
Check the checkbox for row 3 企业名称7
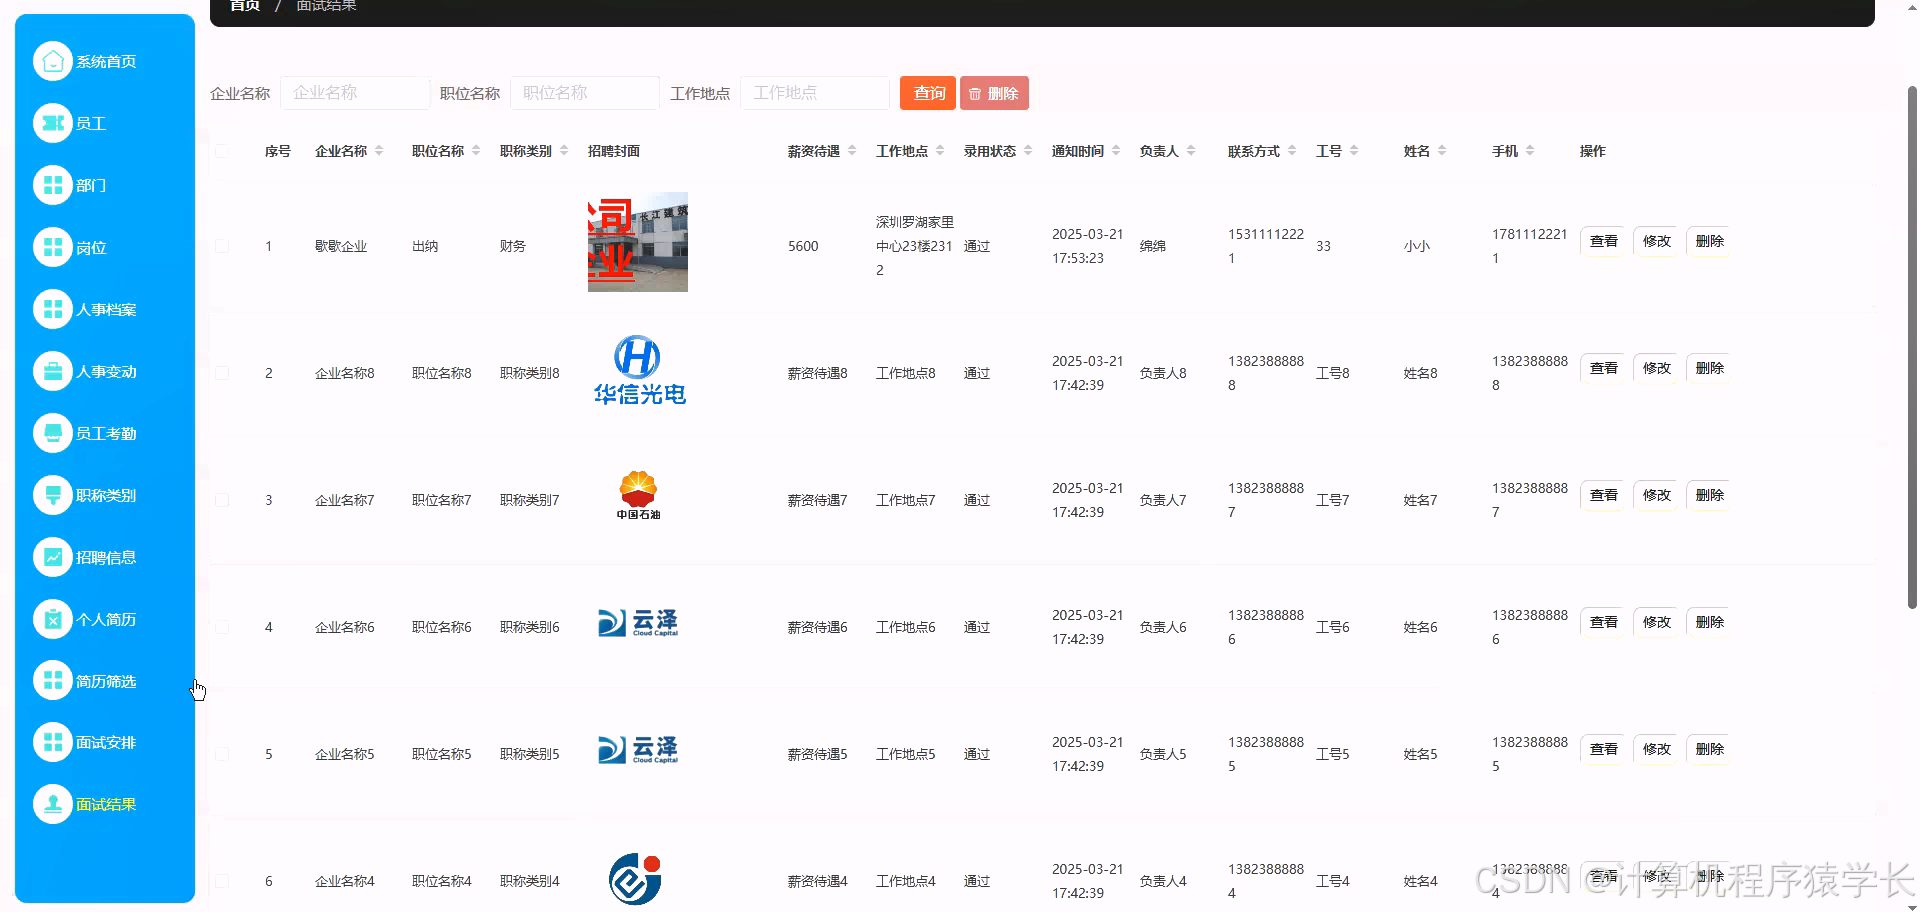pyautogui.click(x=222, y=500)
